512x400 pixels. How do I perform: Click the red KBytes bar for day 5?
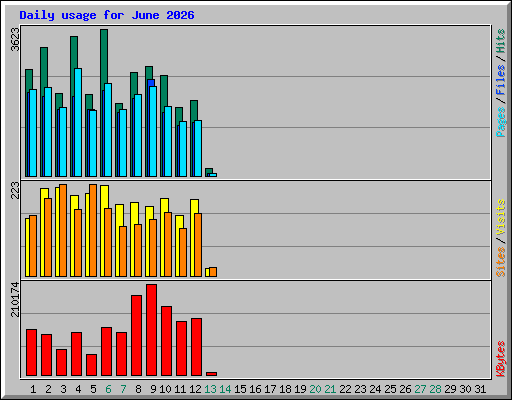[x=91, y=365]
